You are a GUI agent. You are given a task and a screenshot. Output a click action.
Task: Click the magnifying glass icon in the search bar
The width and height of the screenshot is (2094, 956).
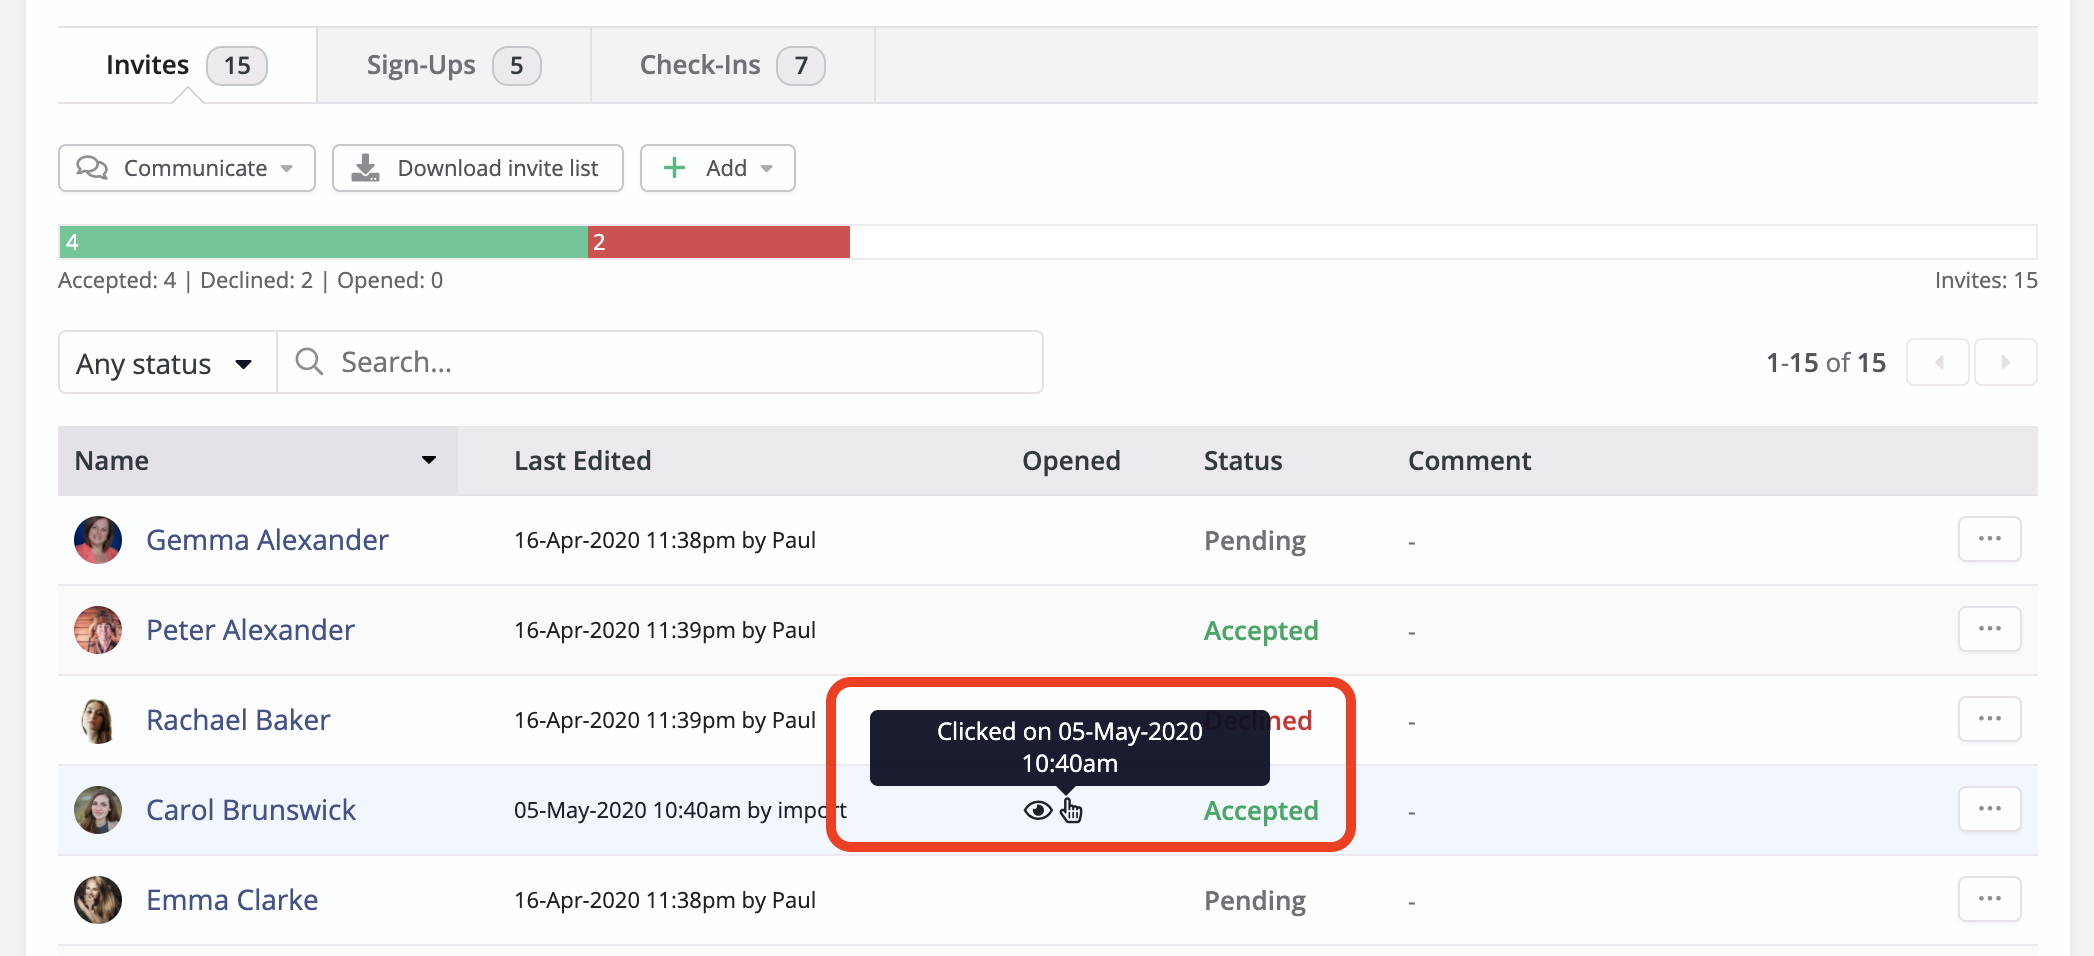click(308, 362)
